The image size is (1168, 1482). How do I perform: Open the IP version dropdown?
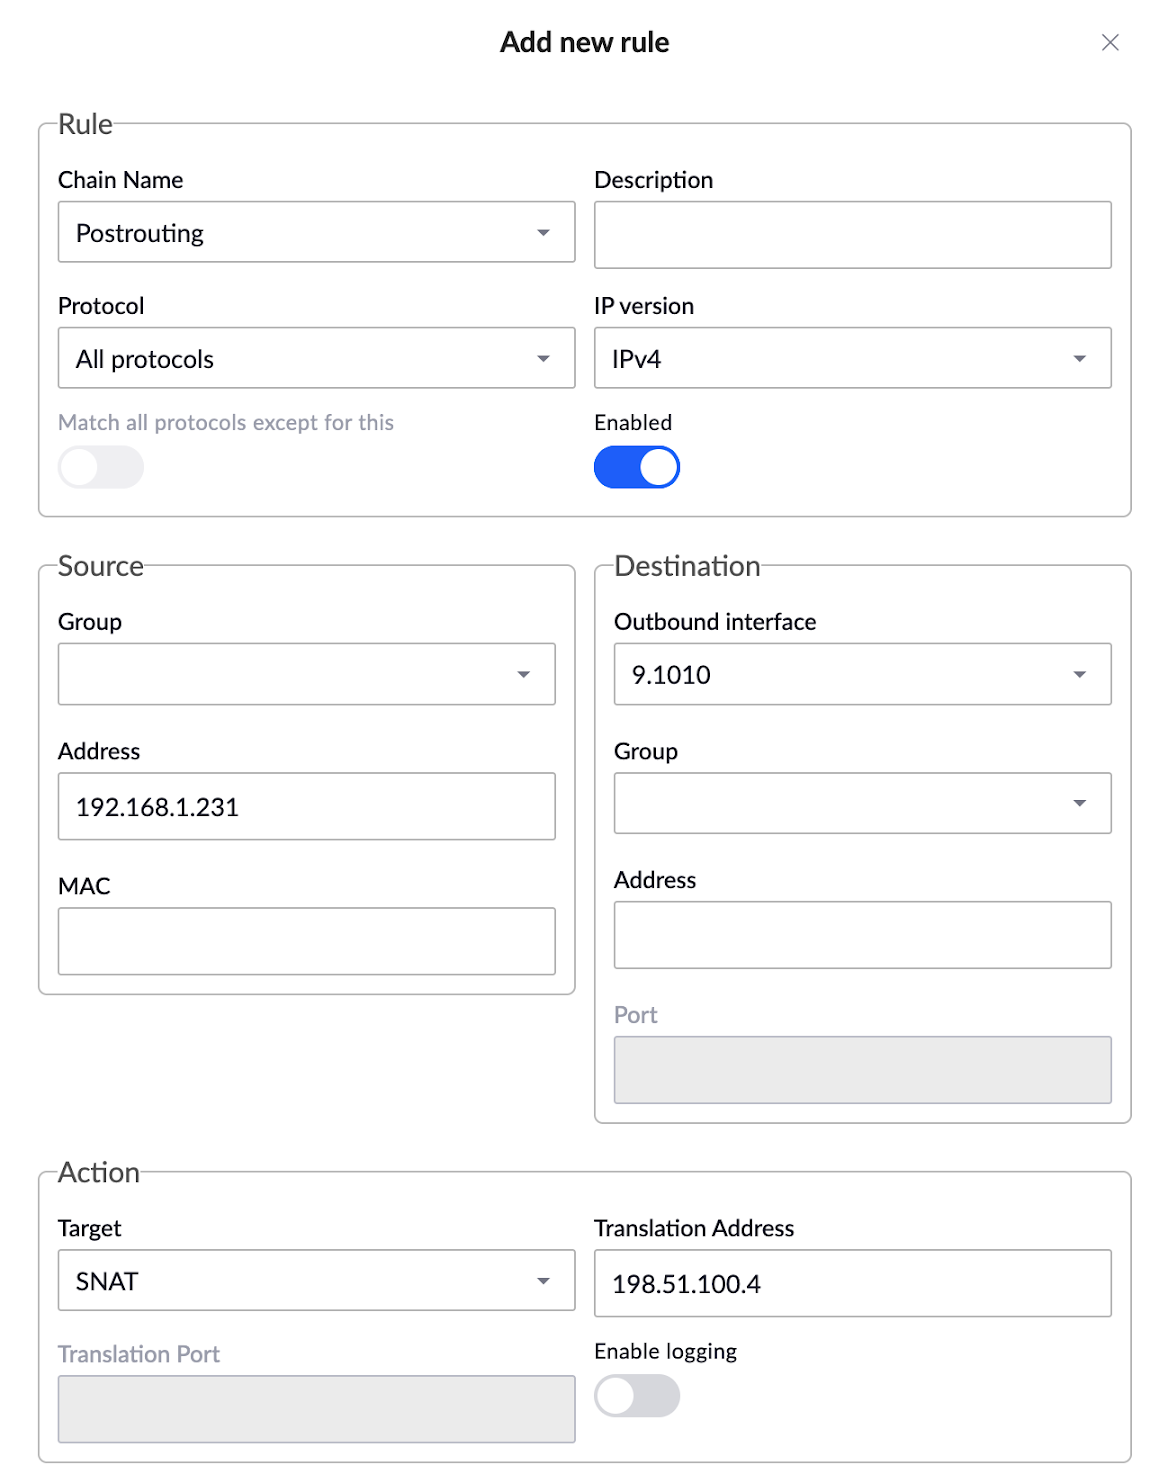click(x=852, y=357)
